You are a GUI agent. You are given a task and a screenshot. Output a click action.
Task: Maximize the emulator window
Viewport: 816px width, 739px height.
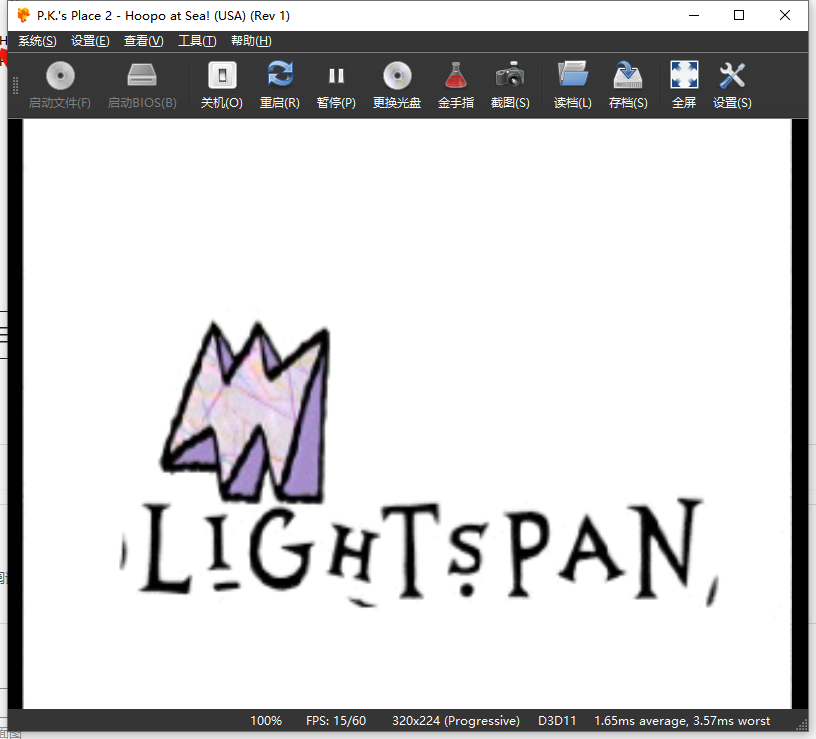[x=739, y=15]
